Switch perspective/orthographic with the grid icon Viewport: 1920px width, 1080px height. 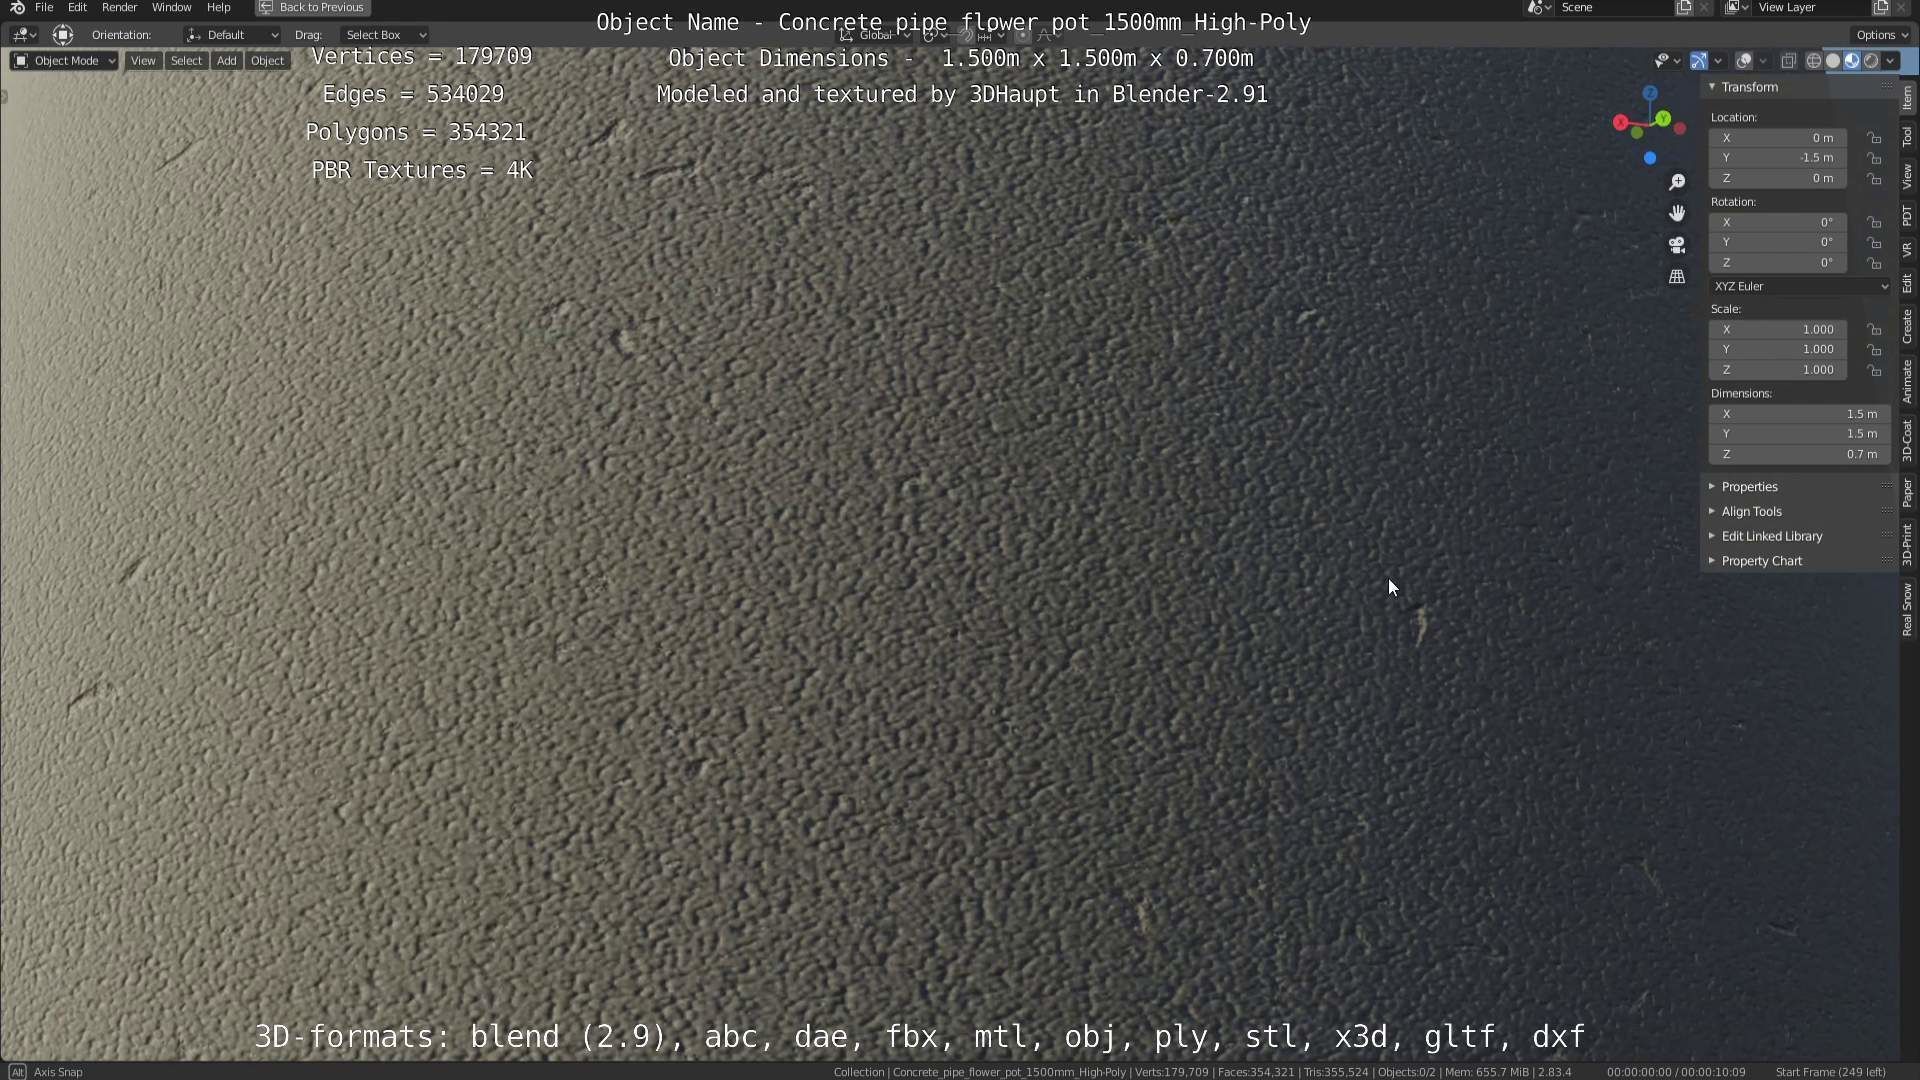click(x=1677, y=277)
